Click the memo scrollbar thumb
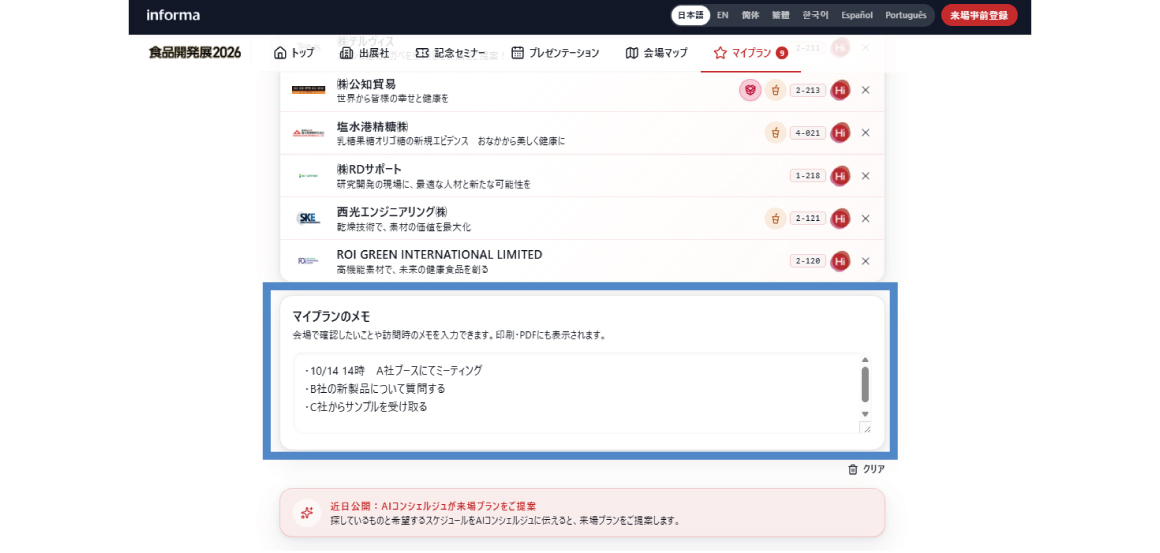The height and width of the screenshot is (553, 1160). [x=866, y=384]
